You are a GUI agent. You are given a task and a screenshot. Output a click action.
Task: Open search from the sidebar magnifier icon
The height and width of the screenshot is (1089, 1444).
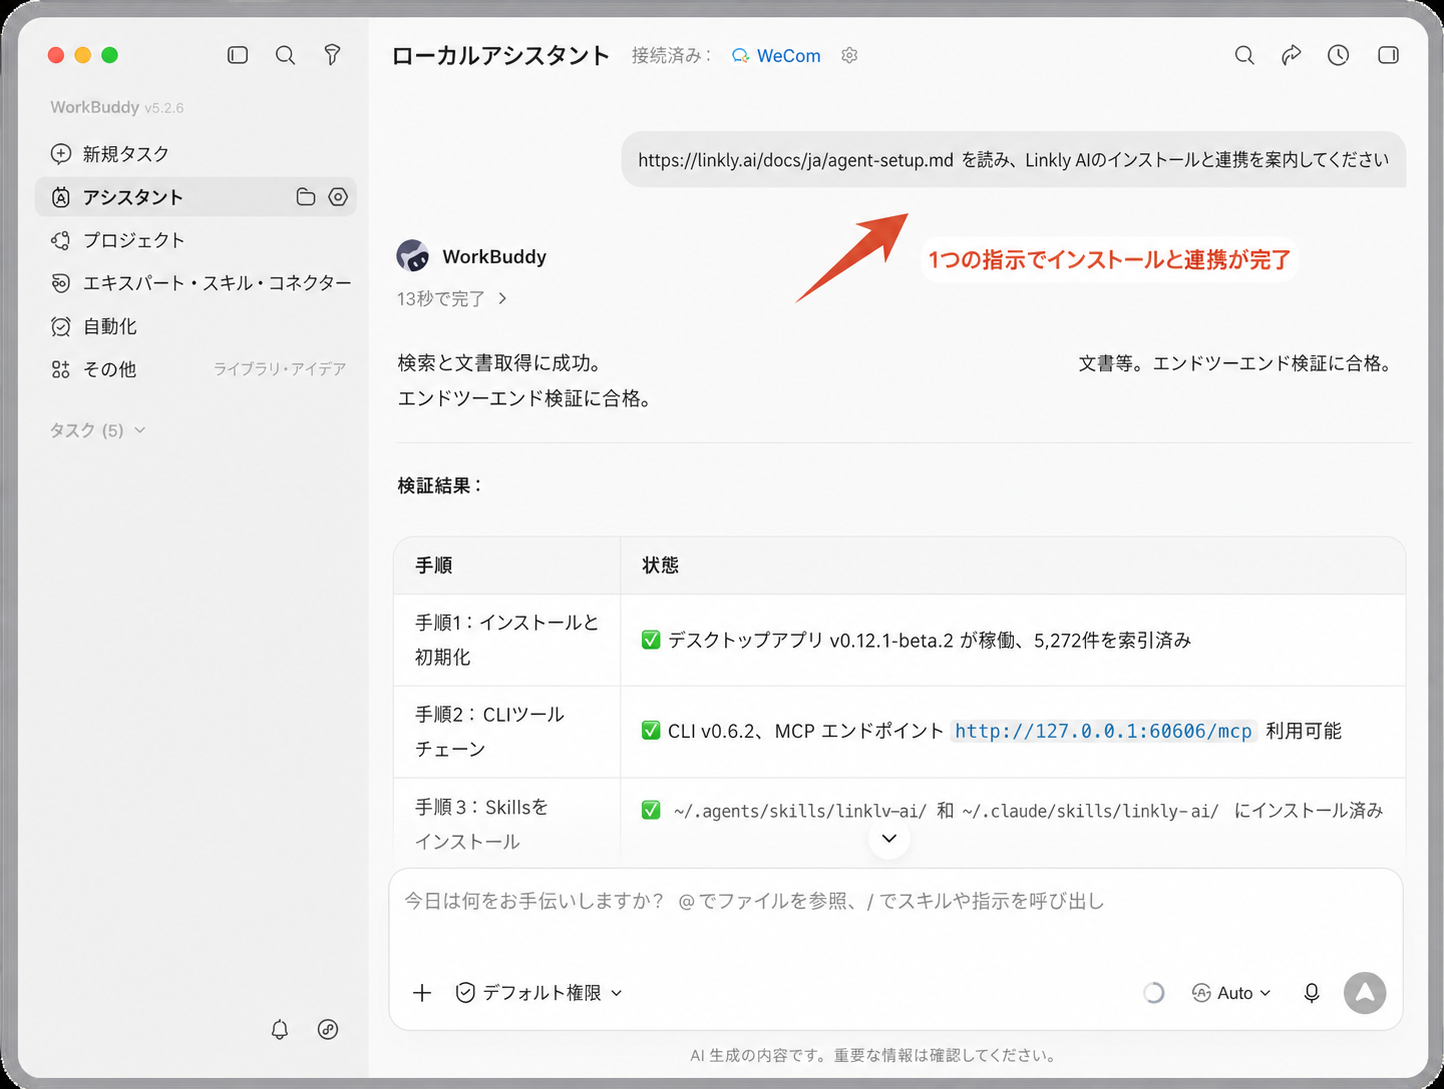[285, 55]
